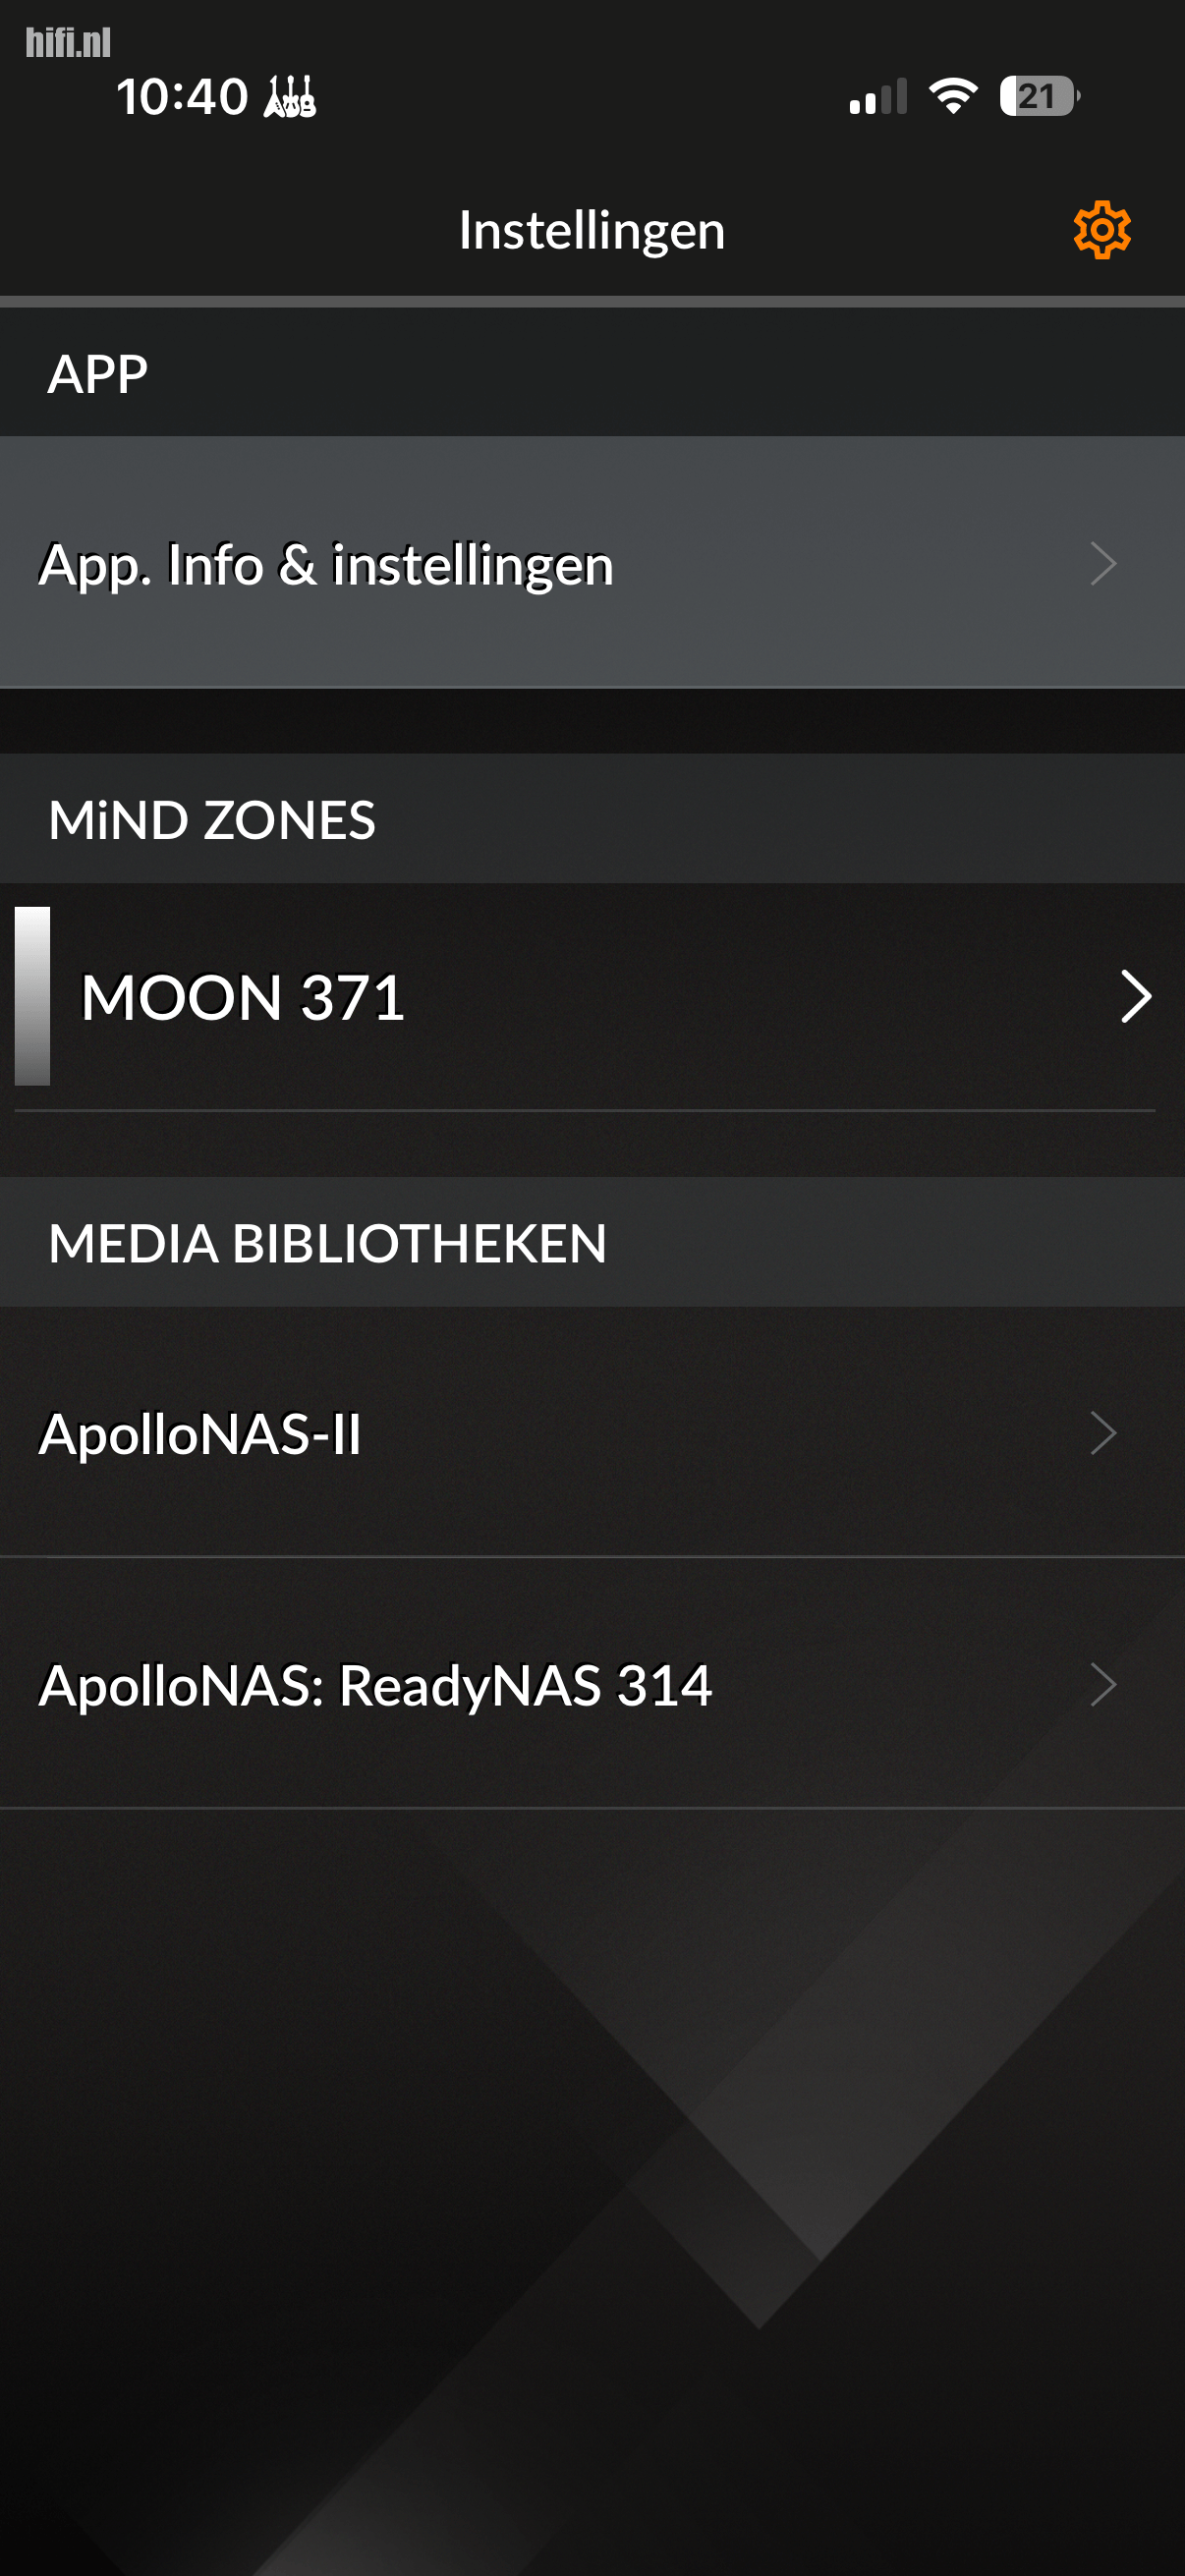The height and width of the screenshot is (2576, 1185).
Task: Open ApolloNAS: ReadyNAS 314 library
Action: coord(375,1685)
